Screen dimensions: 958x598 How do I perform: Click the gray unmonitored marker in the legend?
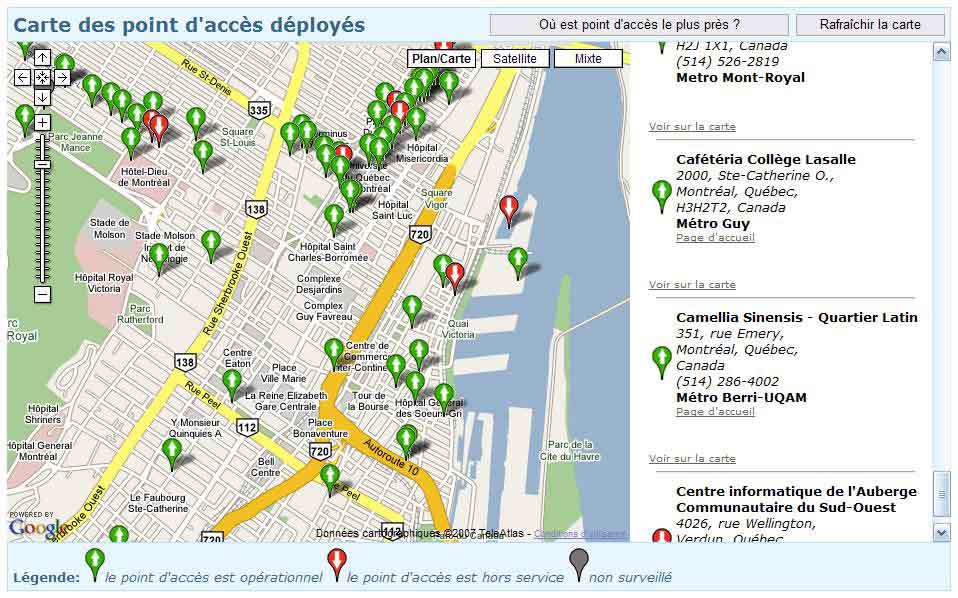(579, 563)
